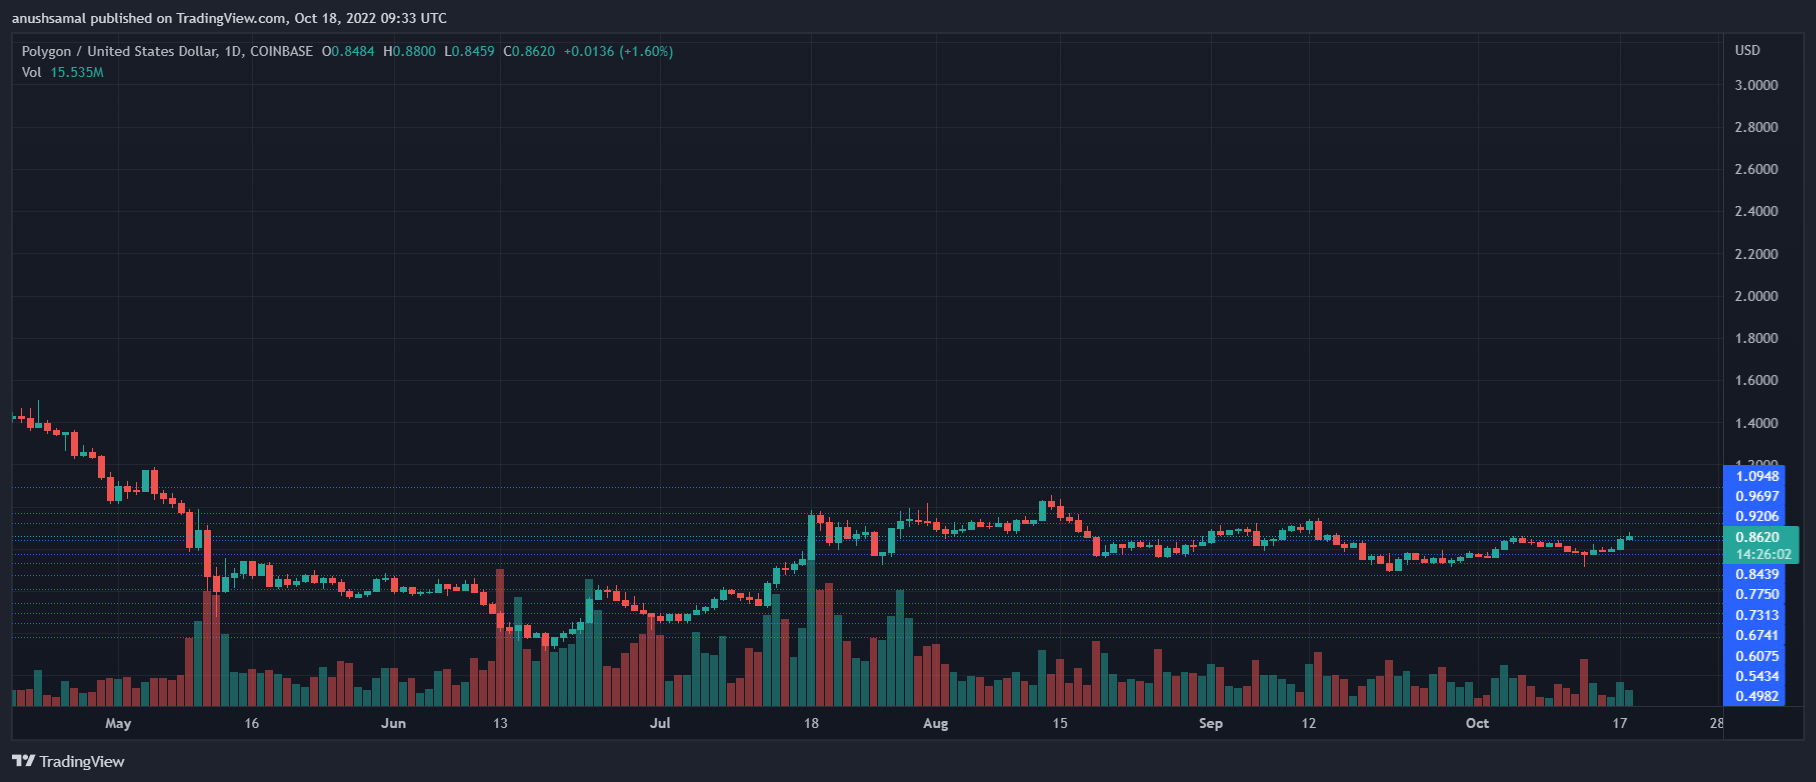Image resolution: width=1816 pixels, height=782 pixels.
Task: Click the '18' date label after Jul
Action: click(811, 723)
